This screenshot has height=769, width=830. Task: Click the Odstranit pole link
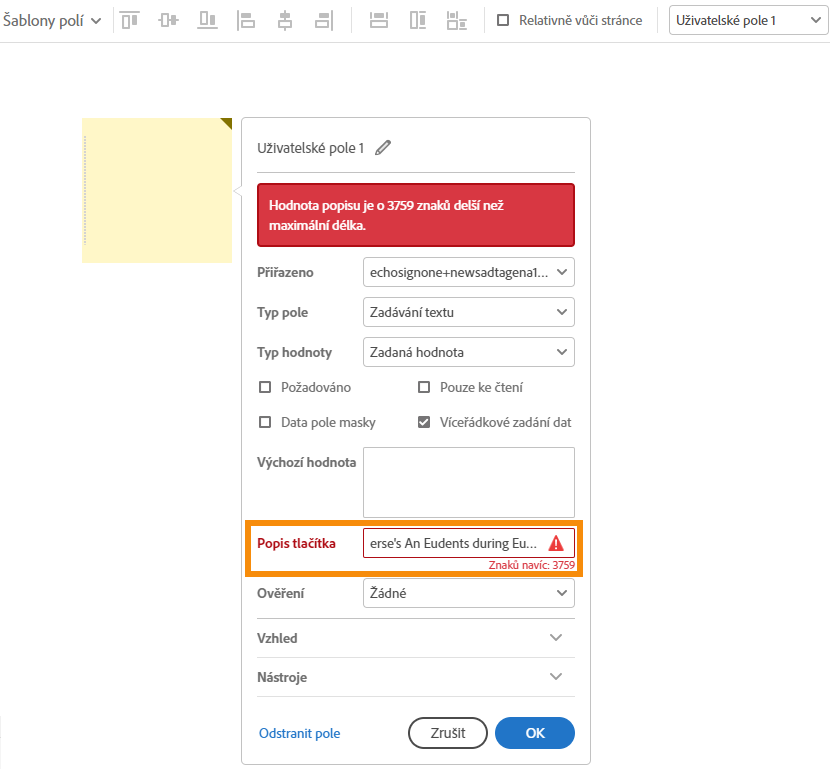[x=300, y=733]
